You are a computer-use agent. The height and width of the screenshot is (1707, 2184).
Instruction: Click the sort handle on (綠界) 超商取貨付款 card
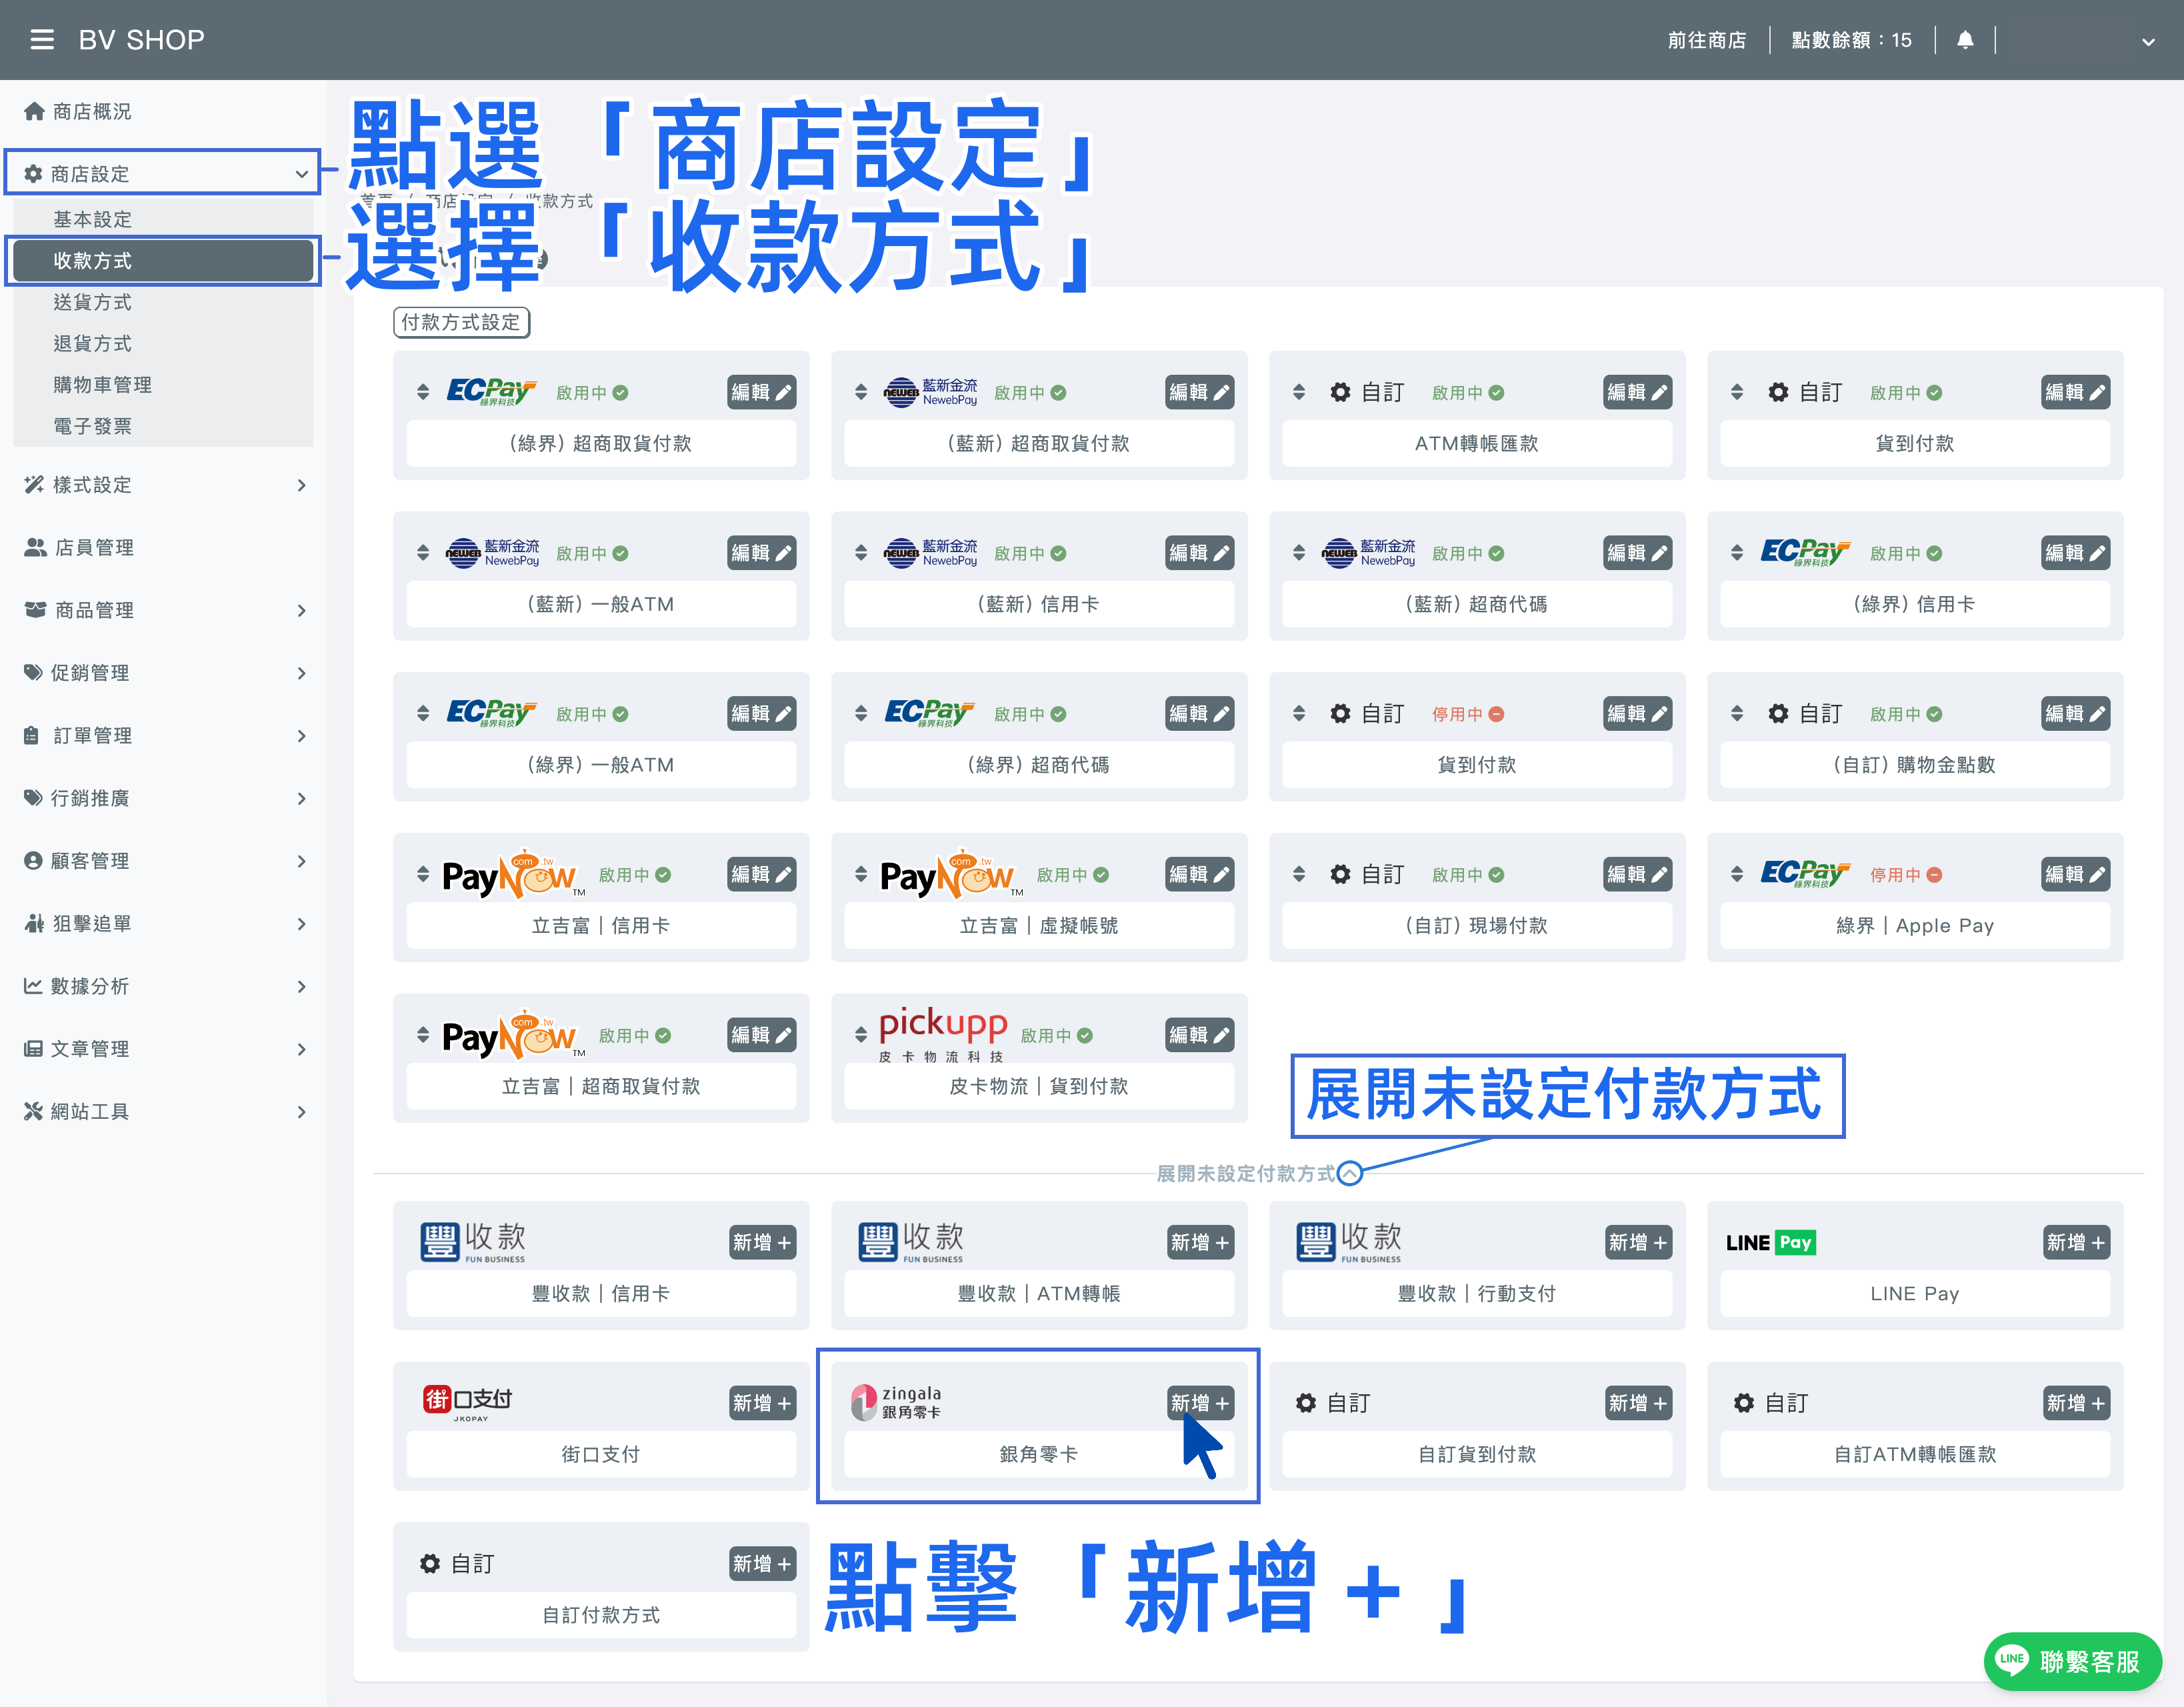(x=423, y=392)
